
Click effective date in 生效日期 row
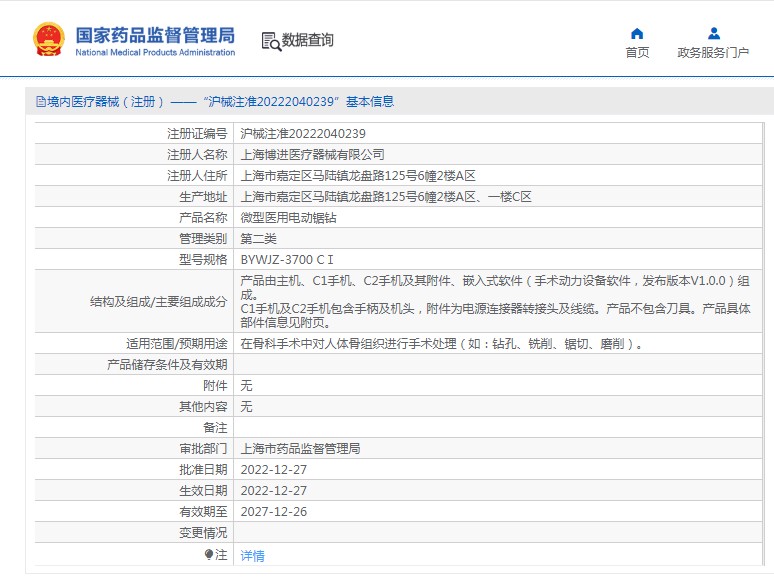(x=273, y=491)
